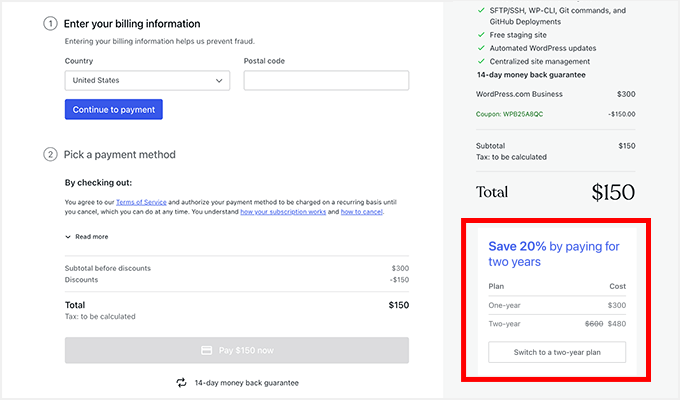Expand the Read more section
This screenshot has height=400, width=680.
click(x=87, y=237)
